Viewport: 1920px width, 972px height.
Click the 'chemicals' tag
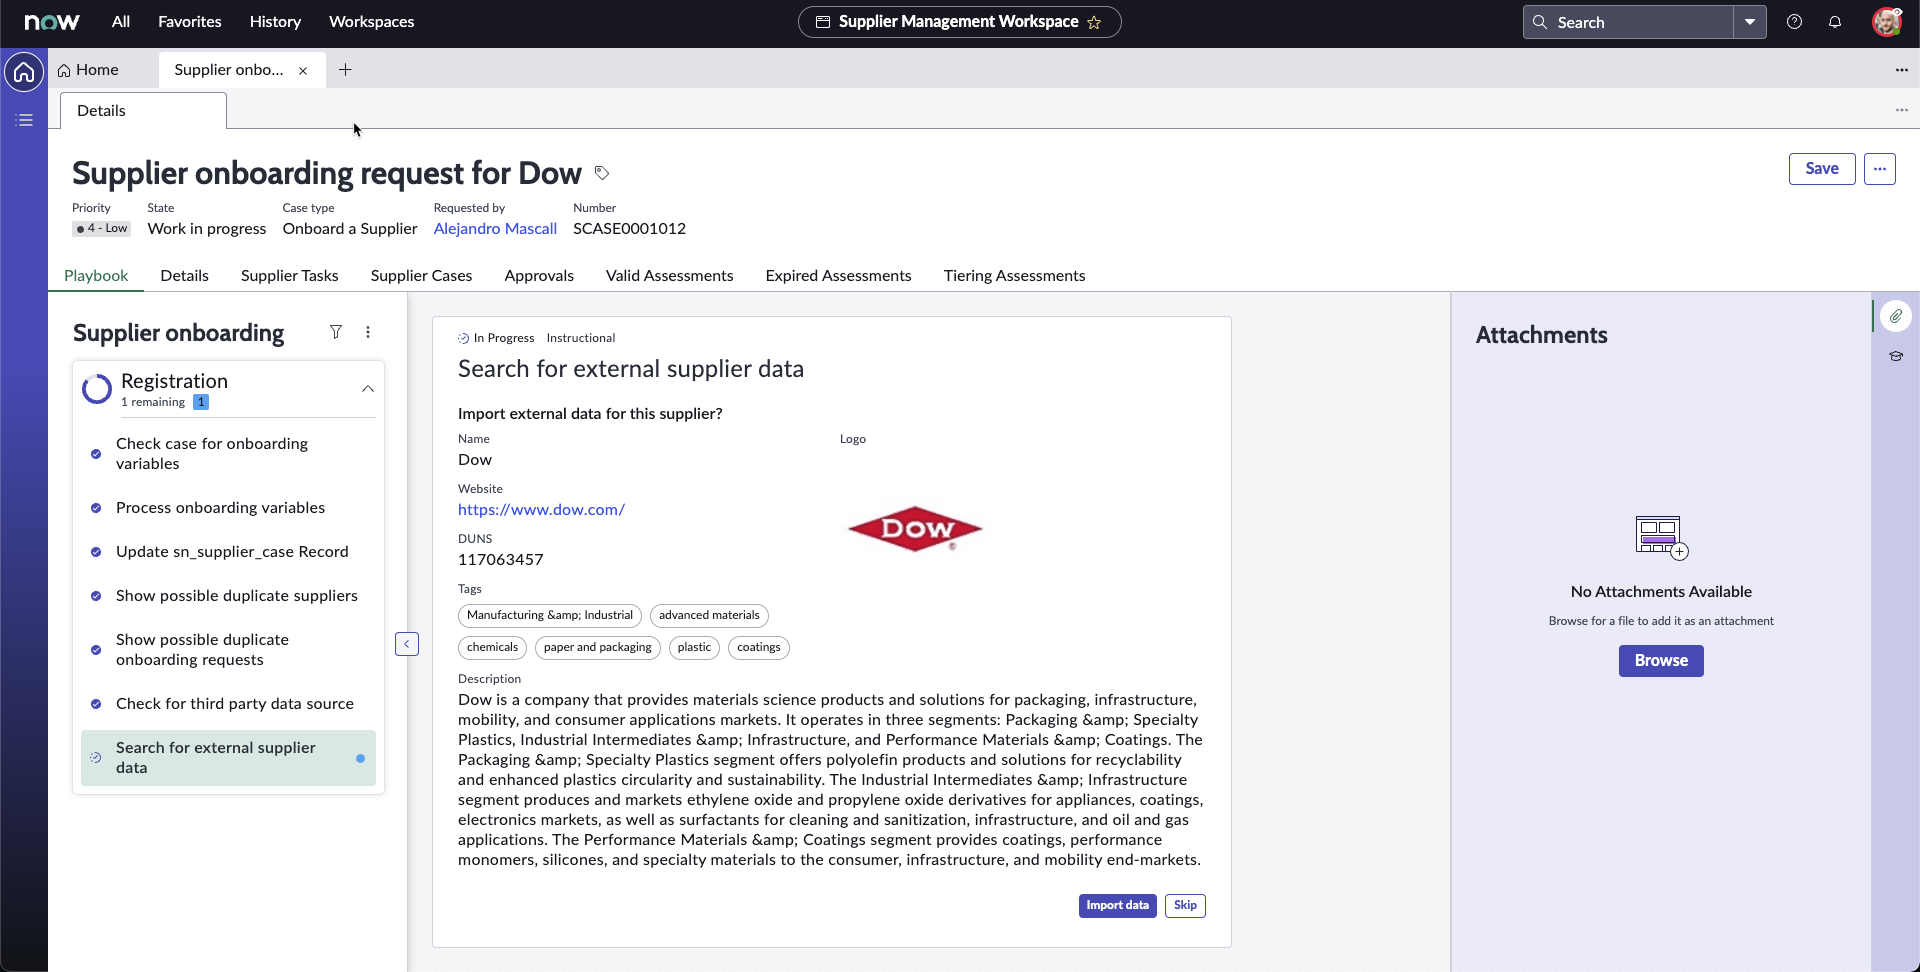click(492, 648)
